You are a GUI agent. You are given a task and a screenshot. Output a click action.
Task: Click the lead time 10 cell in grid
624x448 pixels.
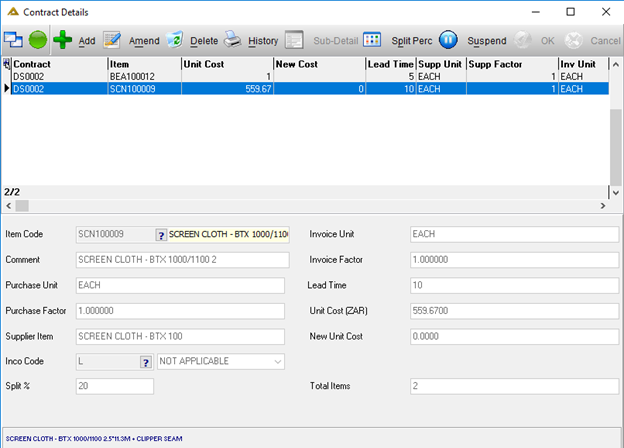391,89
